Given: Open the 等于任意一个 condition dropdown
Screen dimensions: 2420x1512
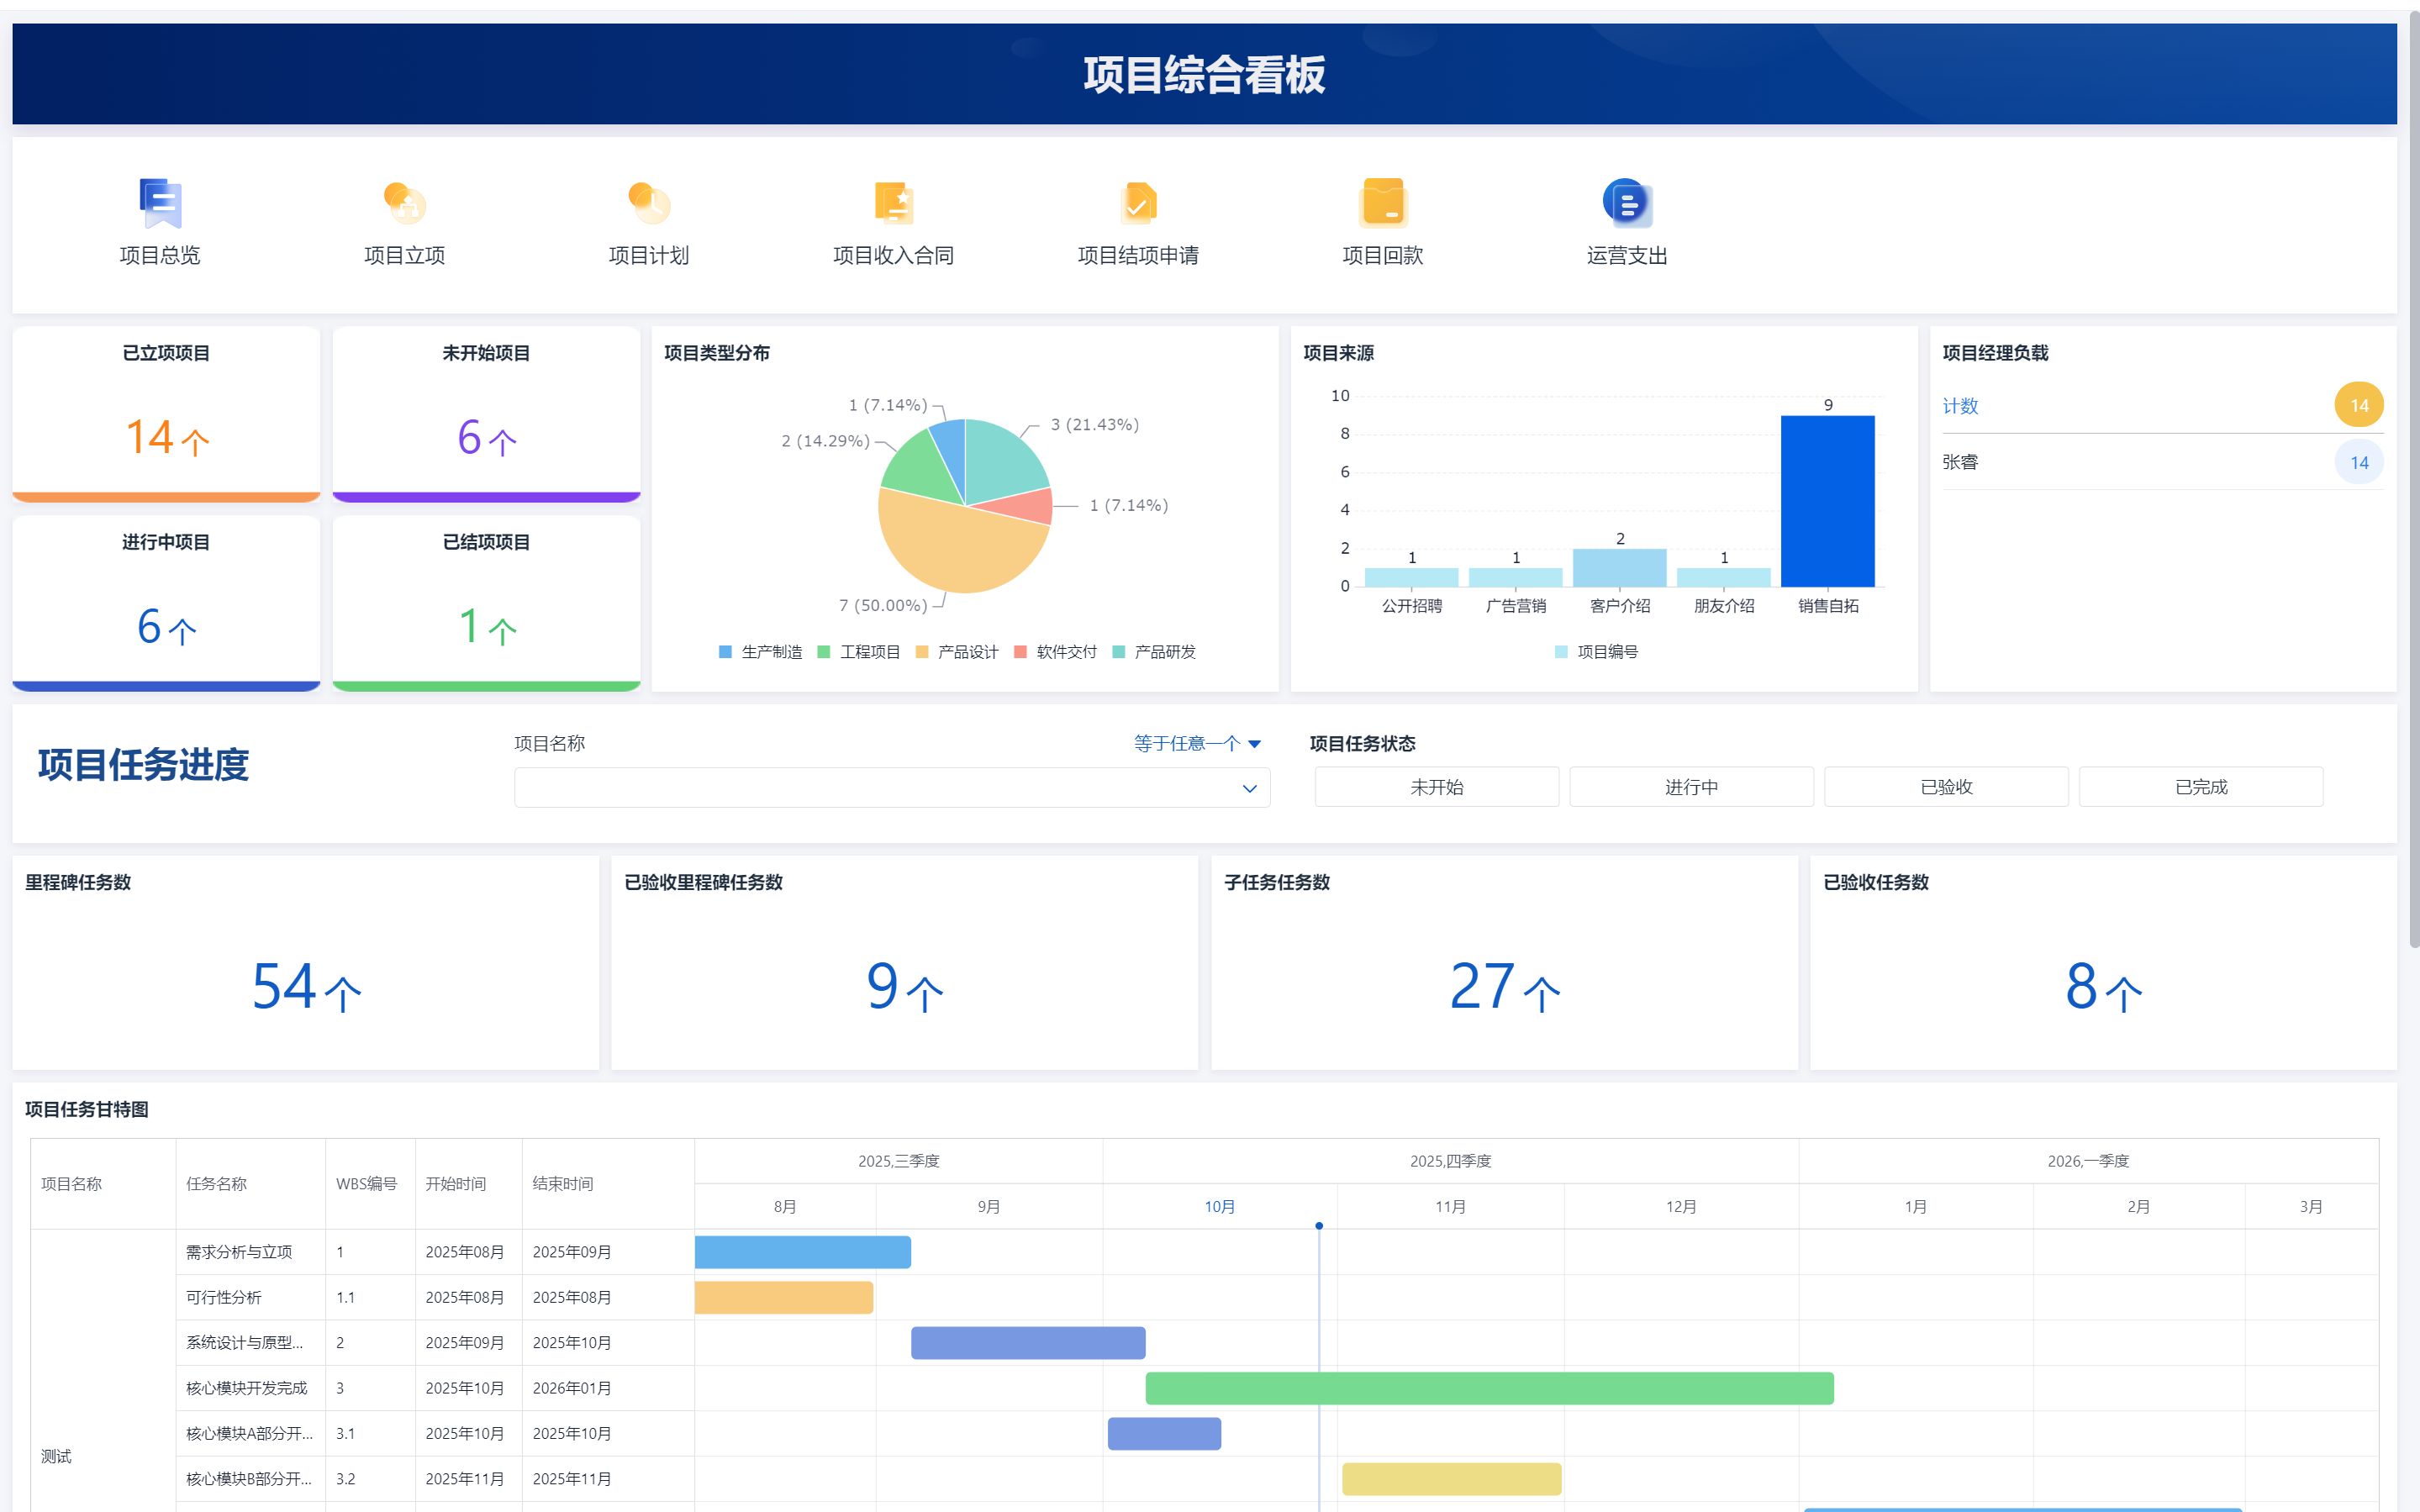Looking at the screenshot, I should [x=1197, y=743].
